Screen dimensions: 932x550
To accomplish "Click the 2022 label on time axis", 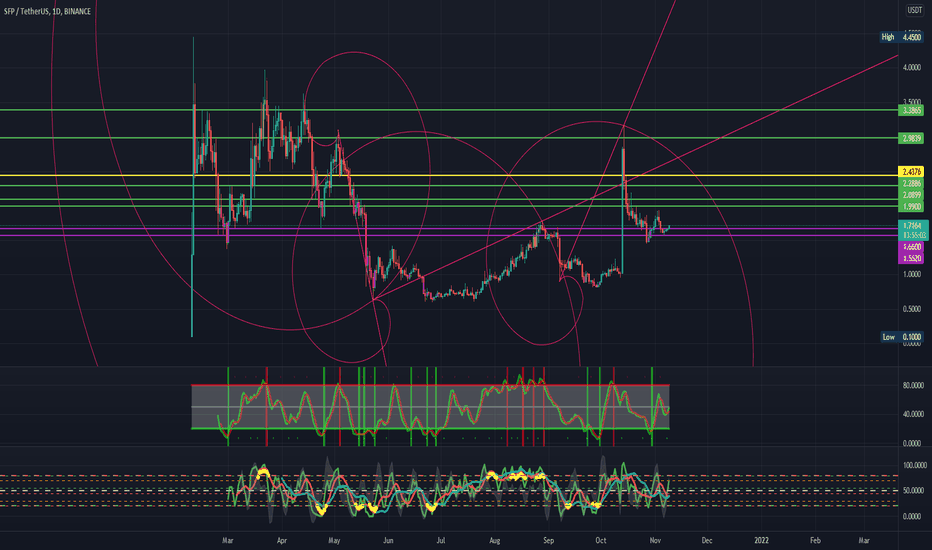I will coord(761,540).
